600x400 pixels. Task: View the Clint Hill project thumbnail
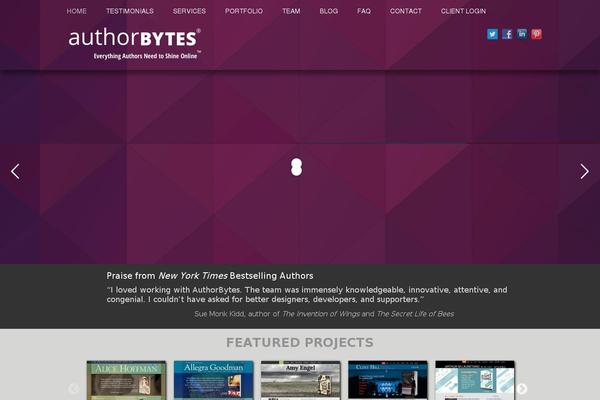(388, 380)
